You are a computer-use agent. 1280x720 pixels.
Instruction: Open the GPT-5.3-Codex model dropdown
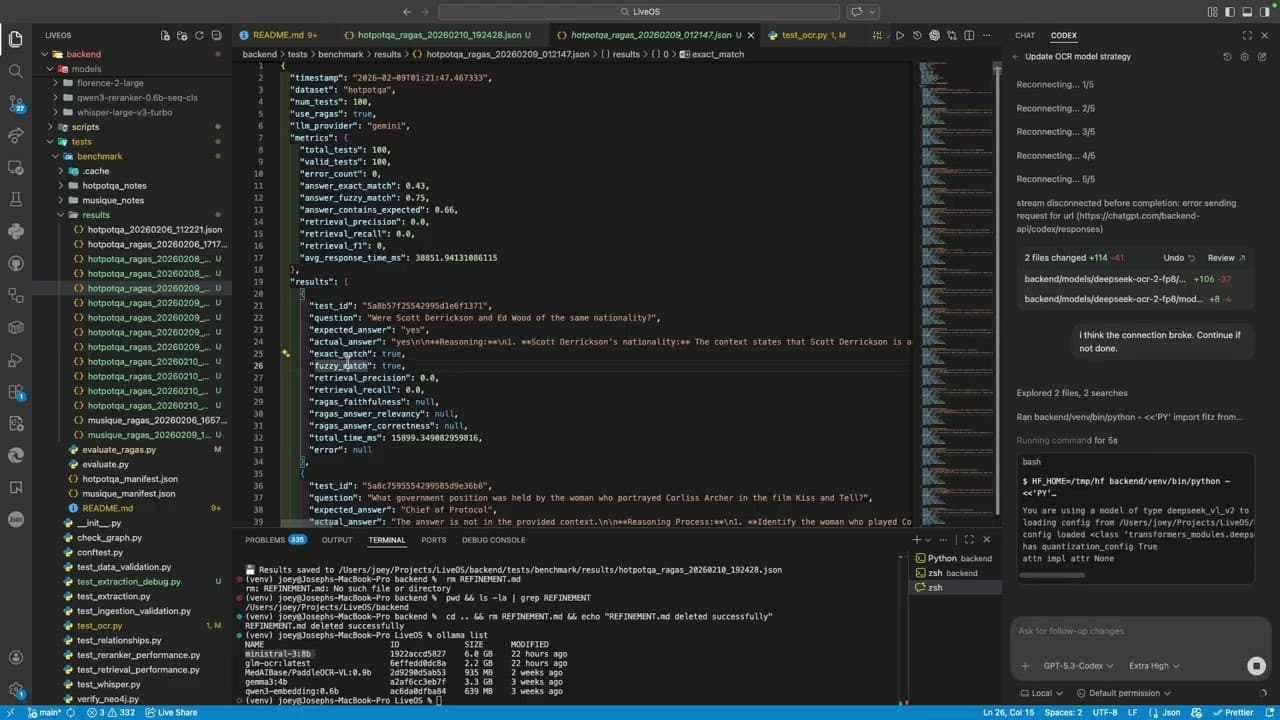tap(1078, 666)
